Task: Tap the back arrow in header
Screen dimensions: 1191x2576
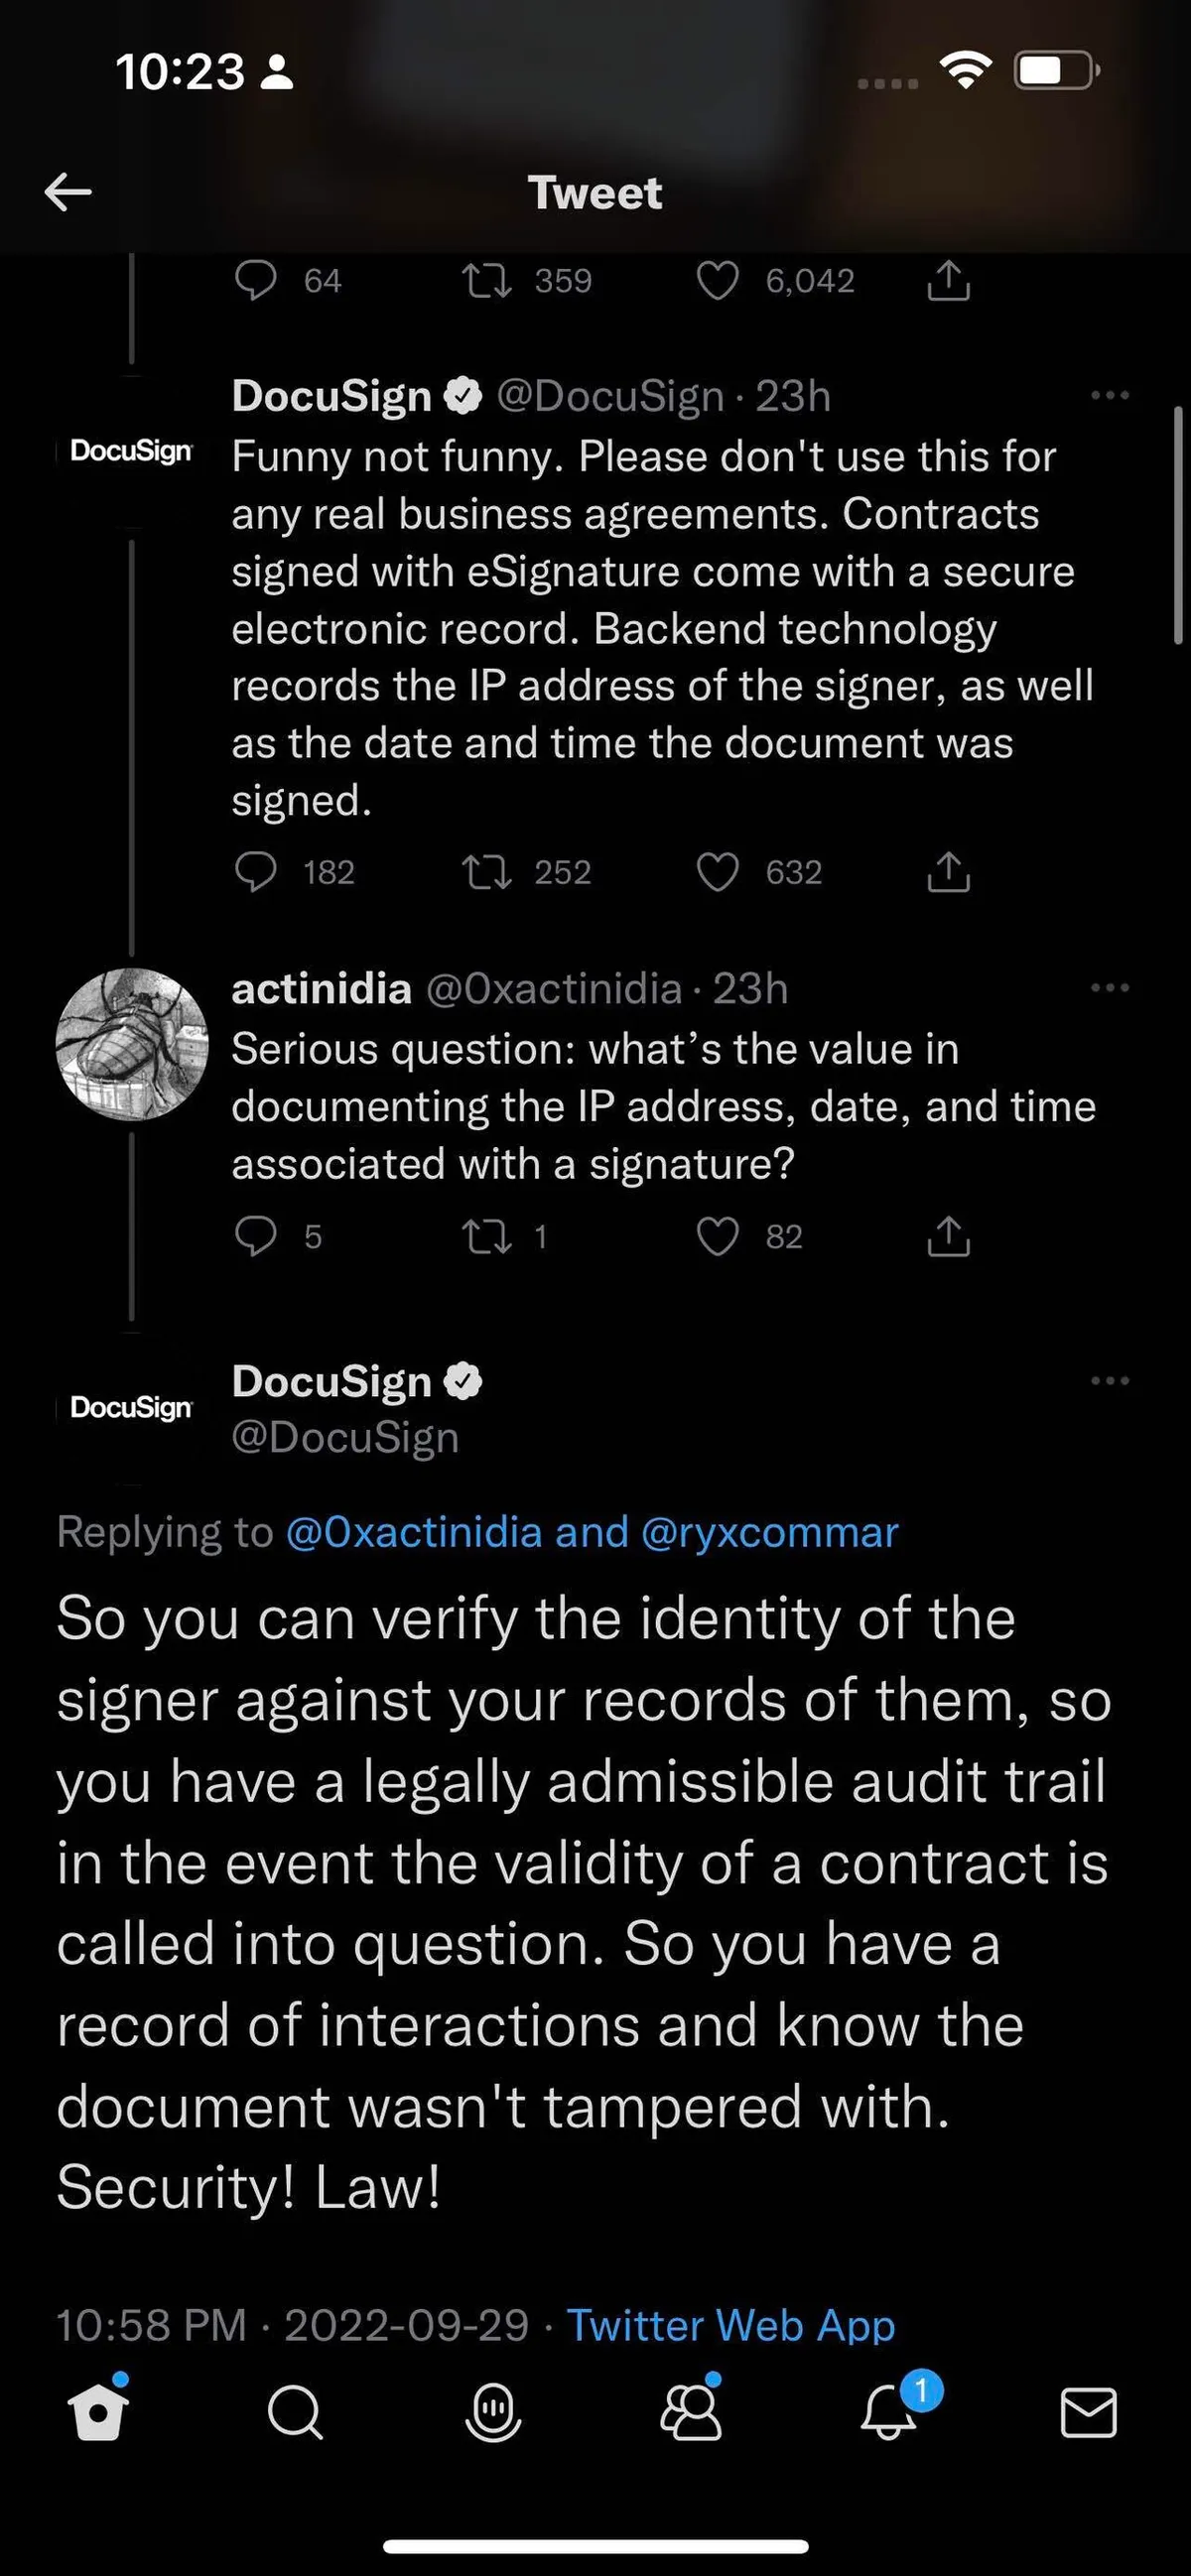Action: click(x=68, y=192)
